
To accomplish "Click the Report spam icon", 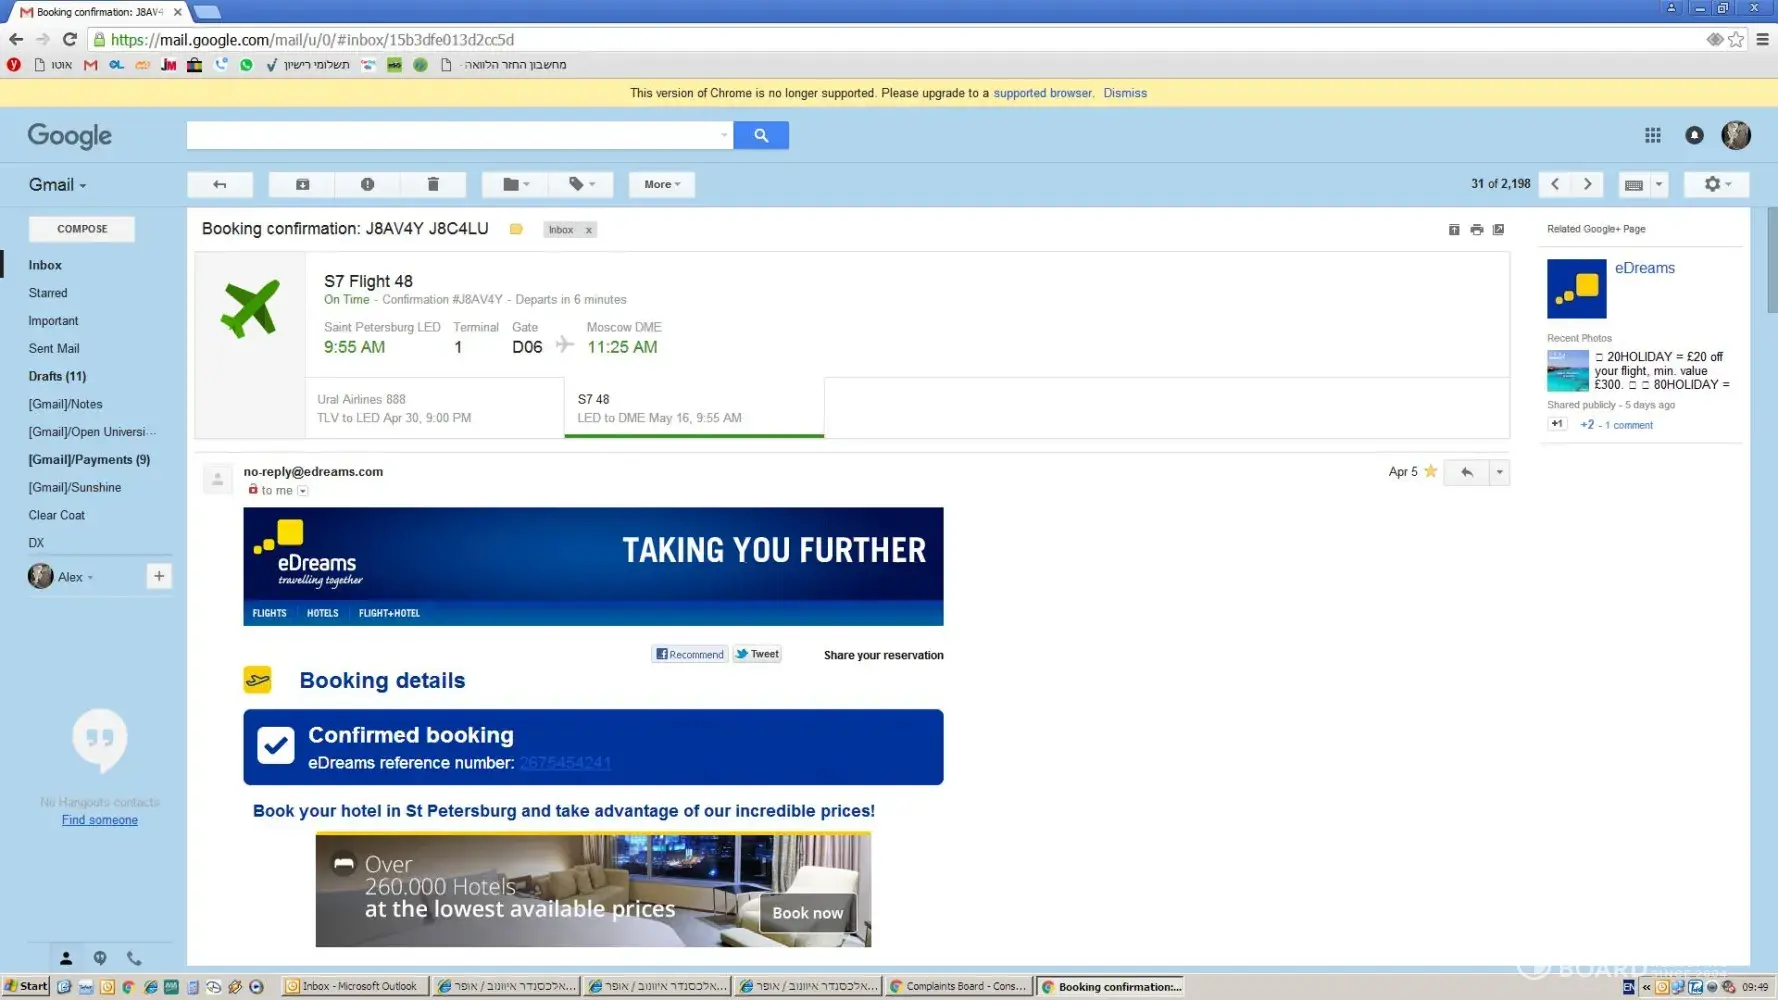I will pyautogui.click(x=367, y=184).
